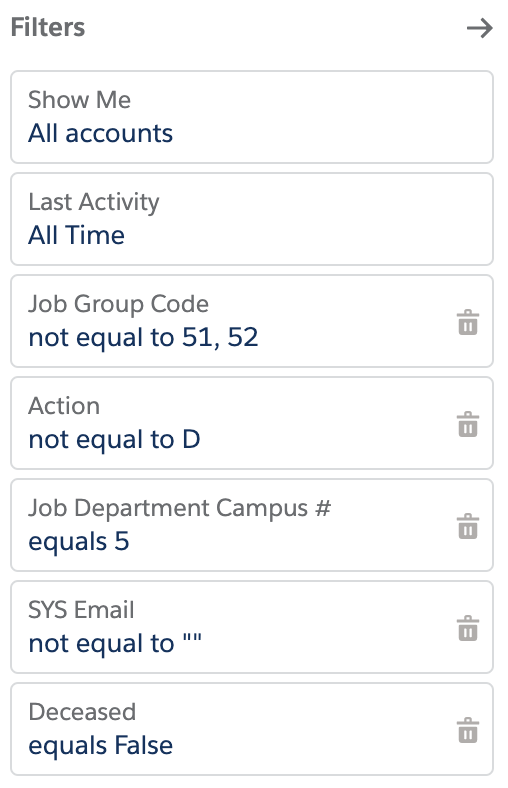This screenshot has width=508, height=788.
Task: Open the Show Me filter card
Action: (x=252, y=117)
